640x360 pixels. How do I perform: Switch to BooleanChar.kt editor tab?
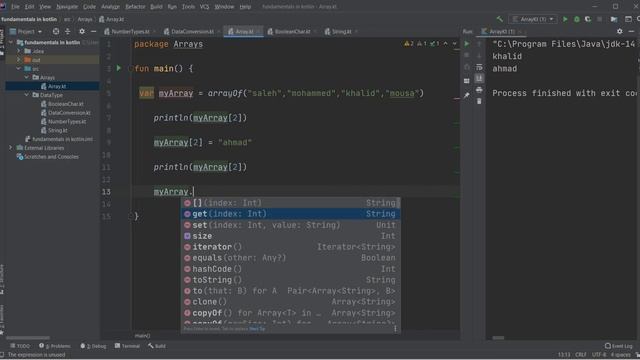pos(291,31)
